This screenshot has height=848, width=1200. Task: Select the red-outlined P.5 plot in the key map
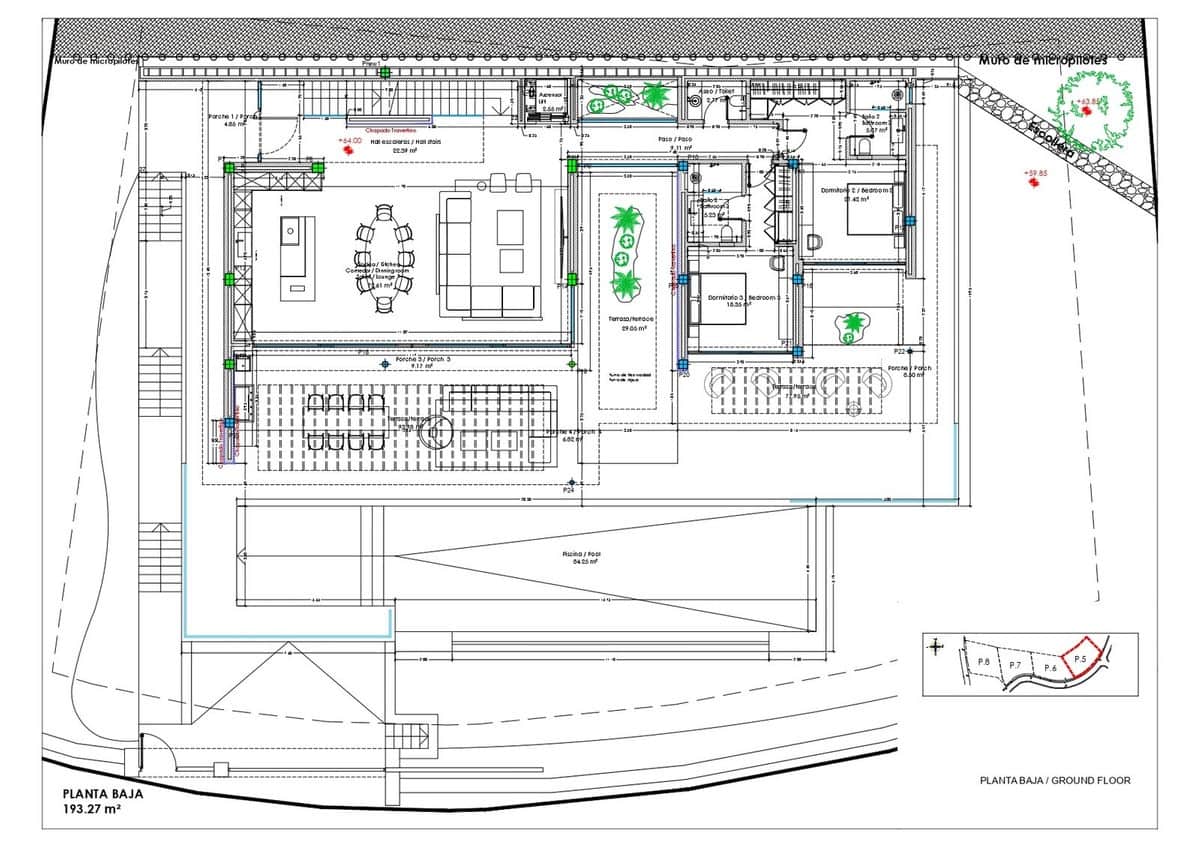[1080, 661]
